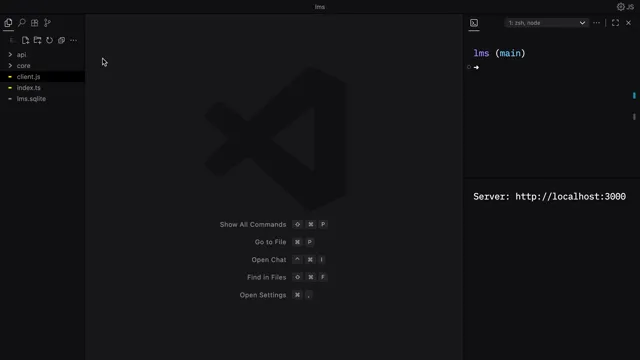
Task: Click the 'lms (main)' terminal heading text
Action: 499,53
